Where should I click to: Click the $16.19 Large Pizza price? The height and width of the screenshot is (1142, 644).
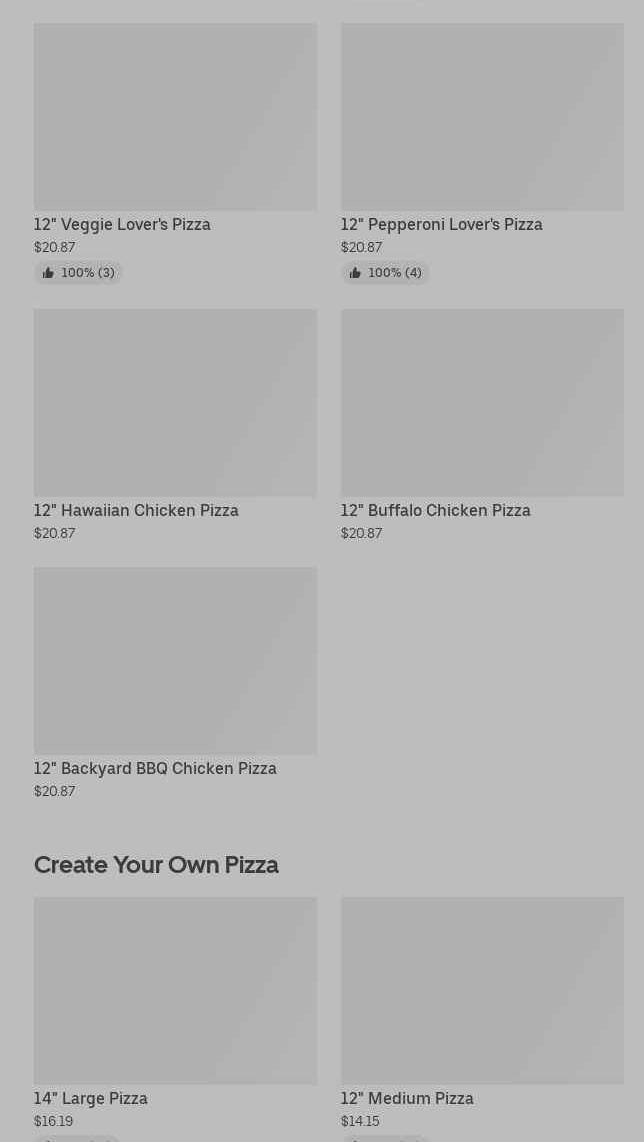click(54, 1122)
